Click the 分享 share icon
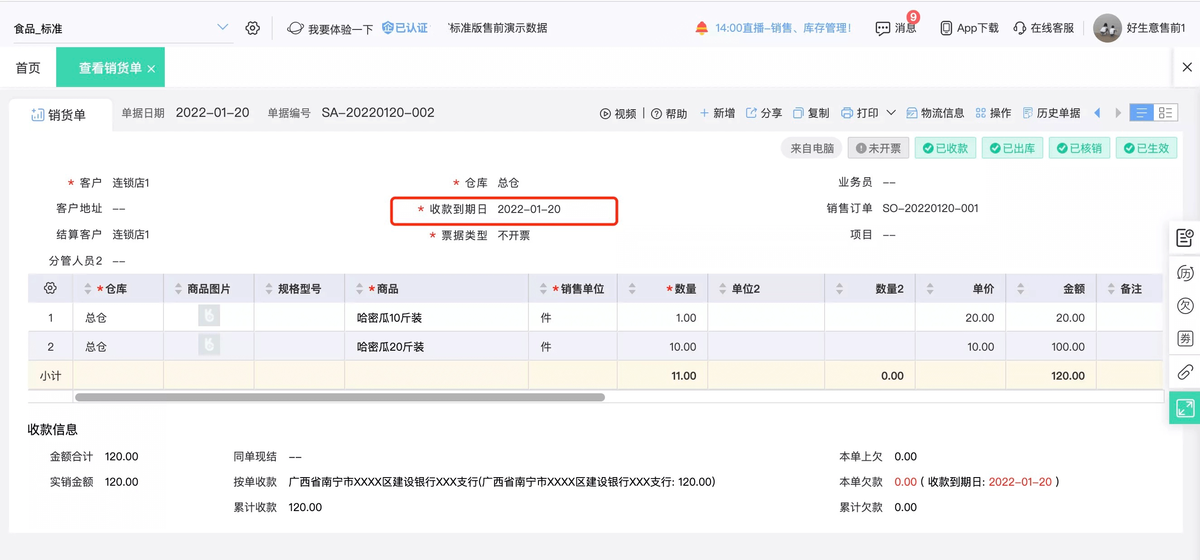1200x560 pixels. 752,113
